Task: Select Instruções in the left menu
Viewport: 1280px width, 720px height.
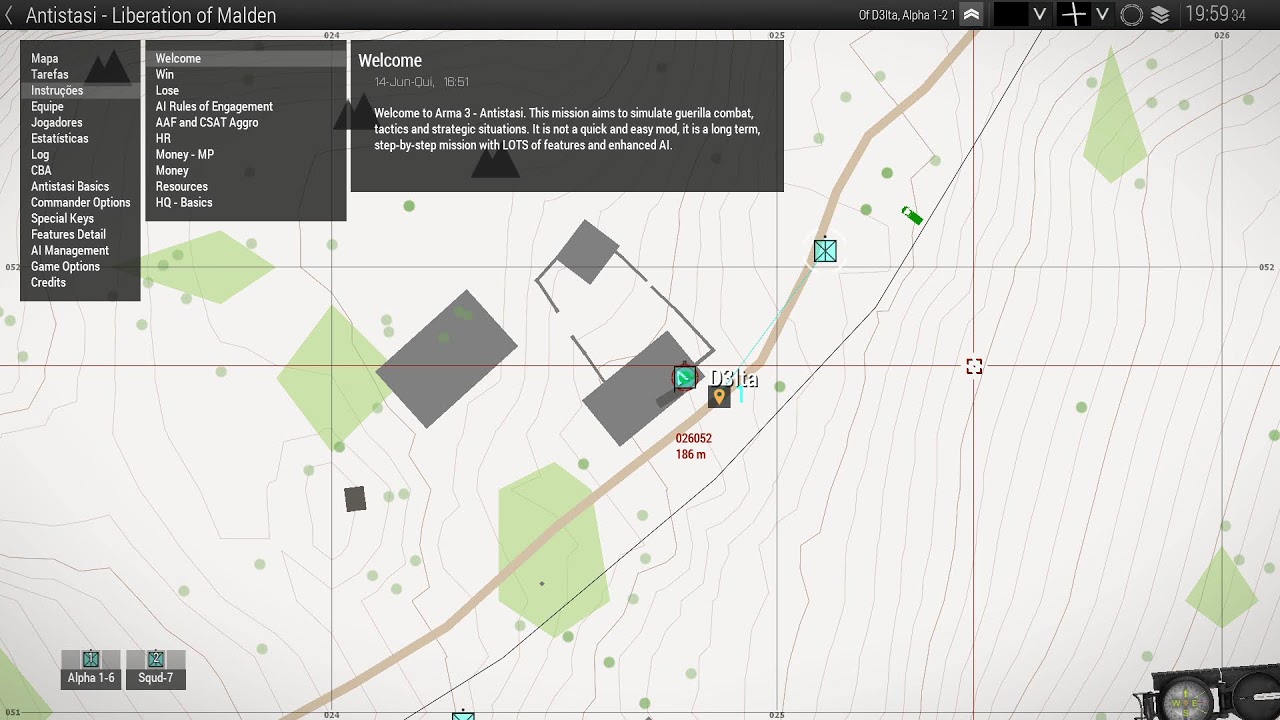Action: [x=80, y=91]
